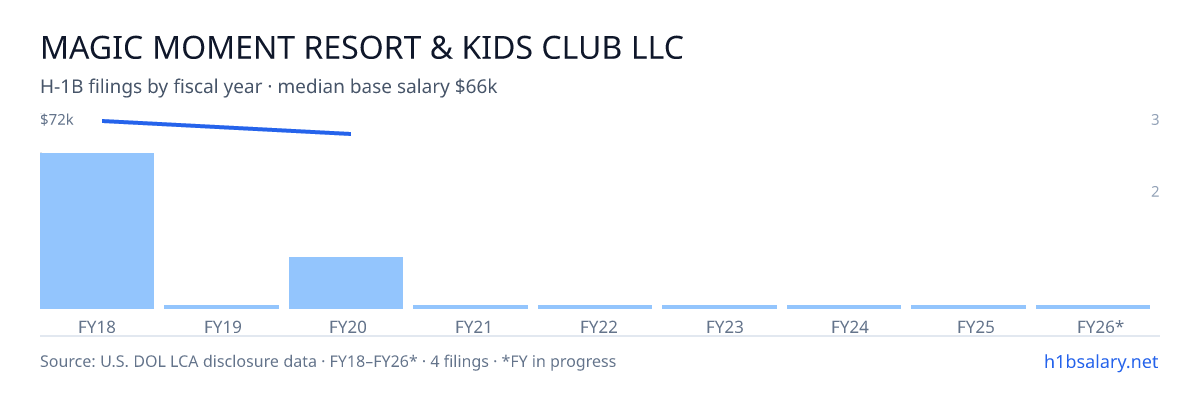Click the FY22 bar stub
Viewport: 1200px width, 400px height.
595,307
